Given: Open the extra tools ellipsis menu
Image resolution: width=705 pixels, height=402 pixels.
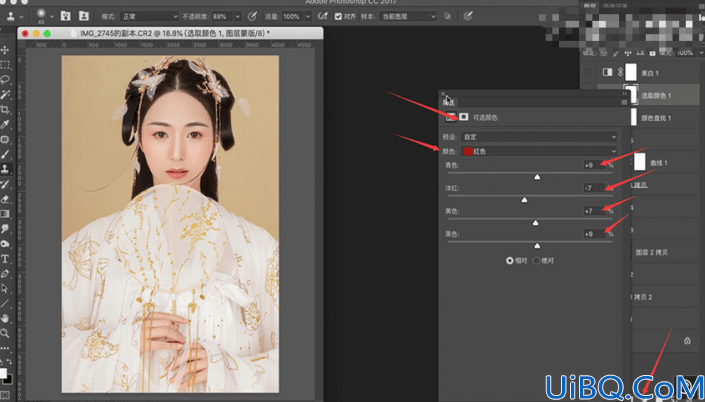Looking at the screenshot, I should point(4,348).
